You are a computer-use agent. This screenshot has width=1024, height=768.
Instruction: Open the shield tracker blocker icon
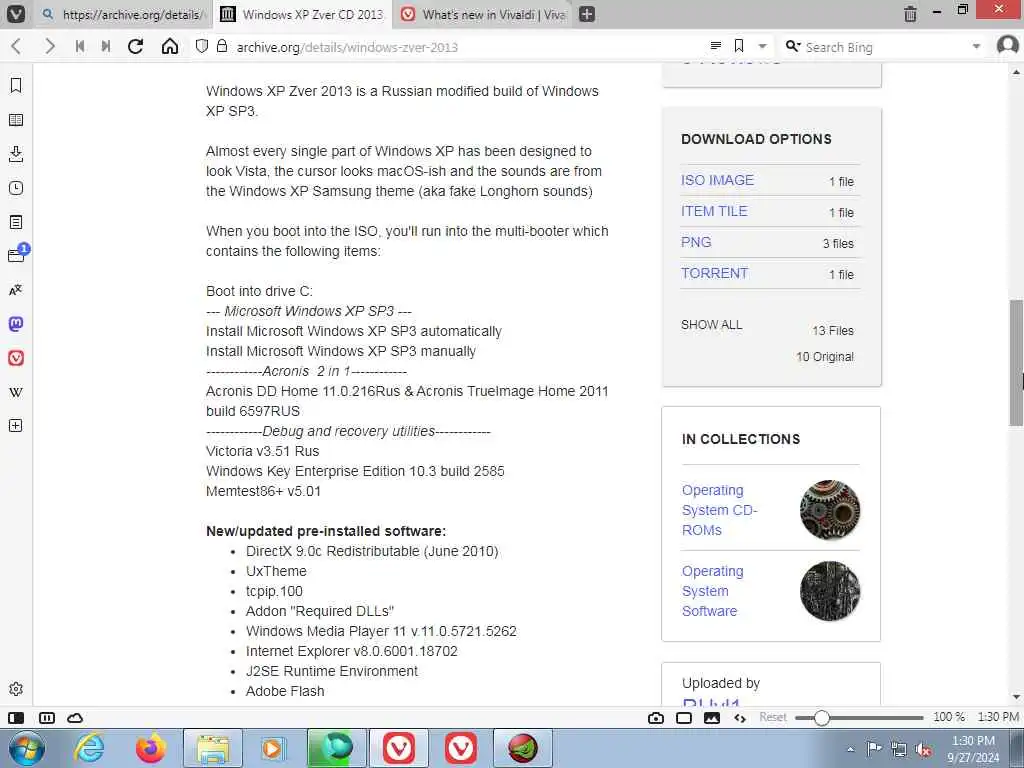[x=202, y=46]
